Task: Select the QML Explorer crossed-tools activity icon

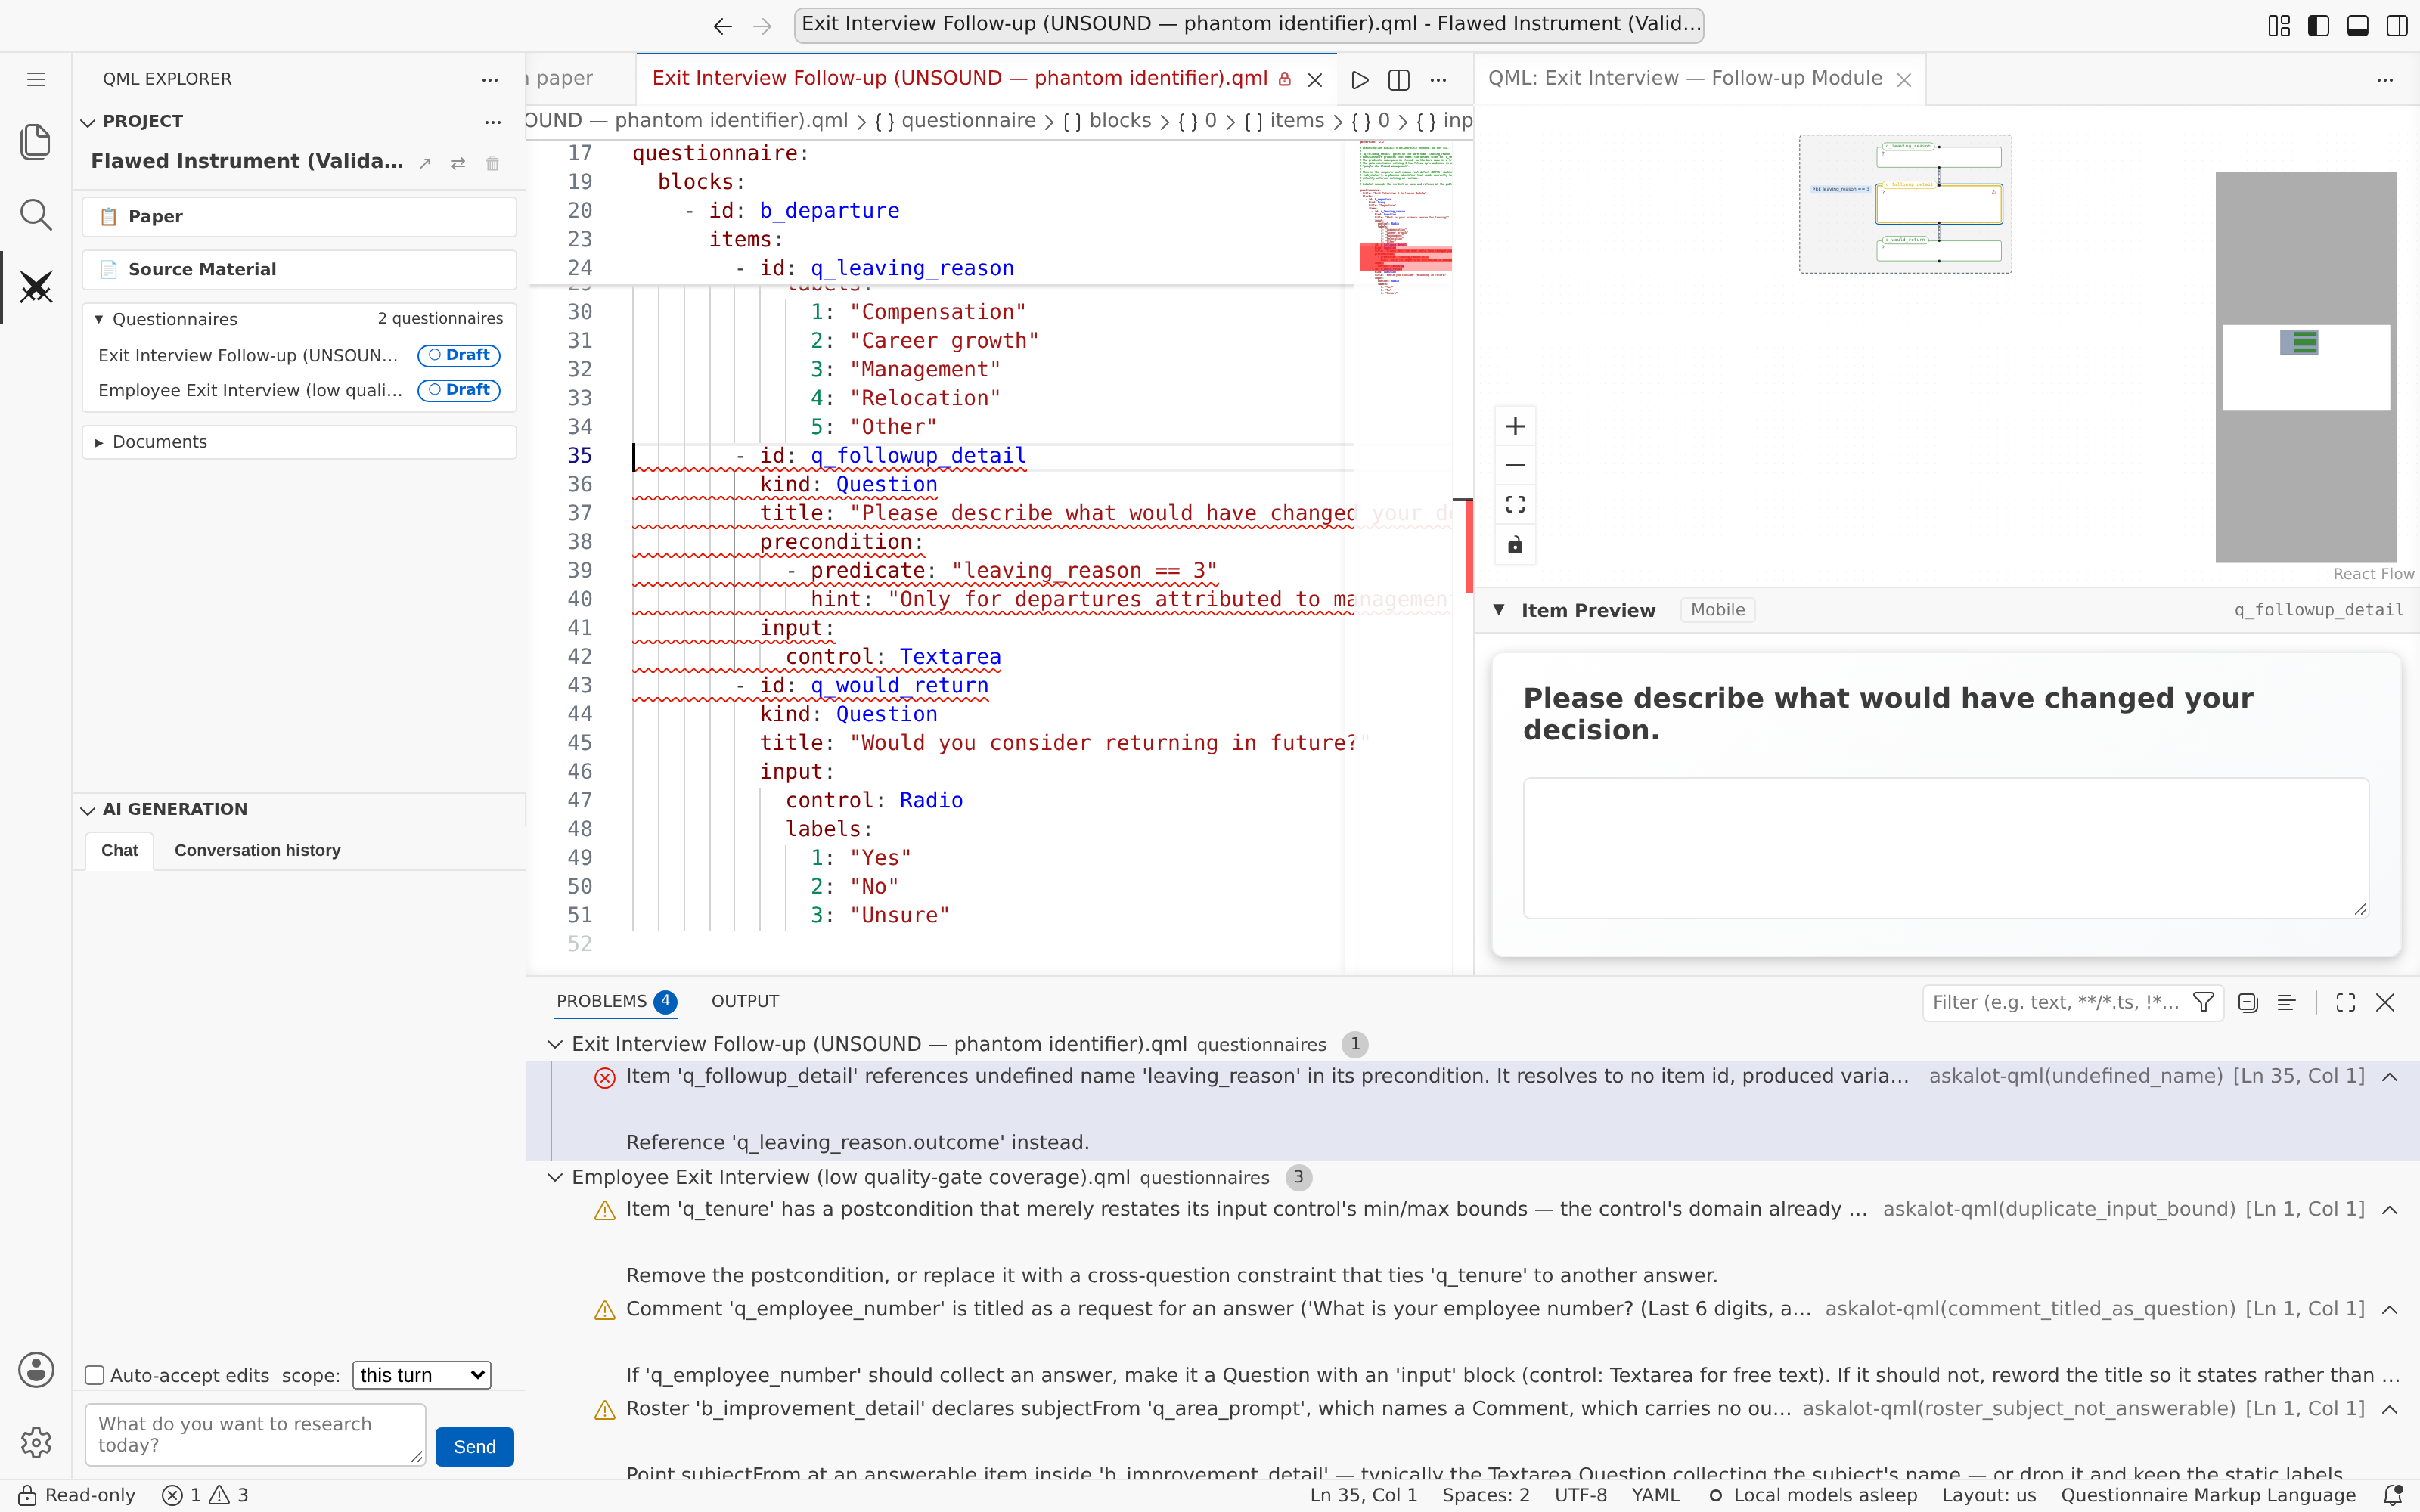Action: click(x=36, y=288)
